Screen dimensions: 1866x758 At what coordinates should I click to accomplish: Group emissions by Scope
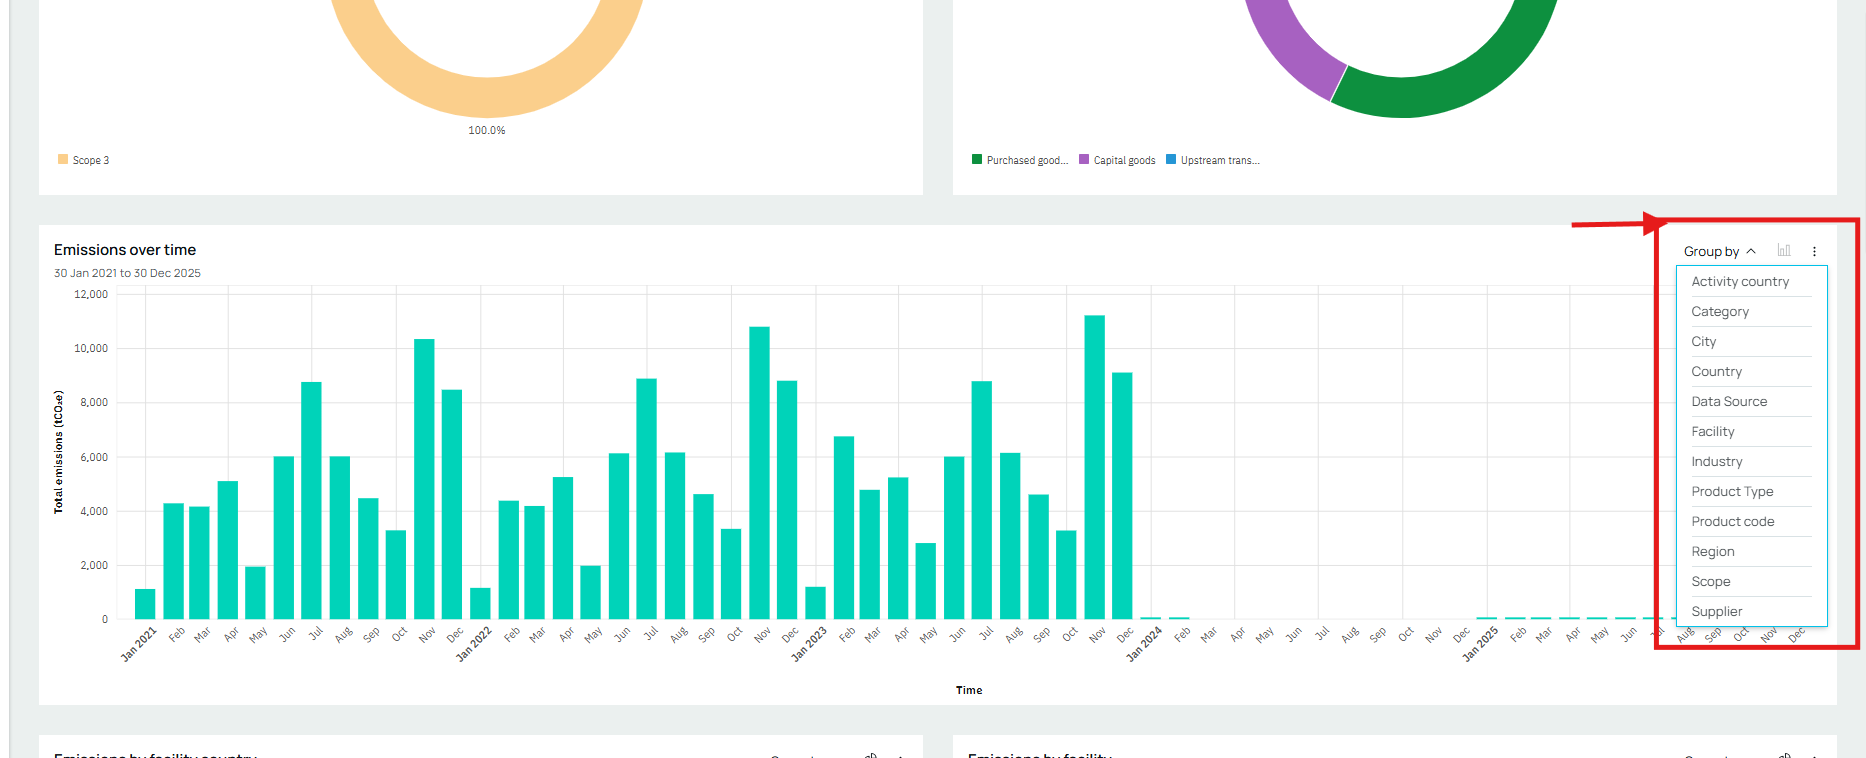[1711, 582]
